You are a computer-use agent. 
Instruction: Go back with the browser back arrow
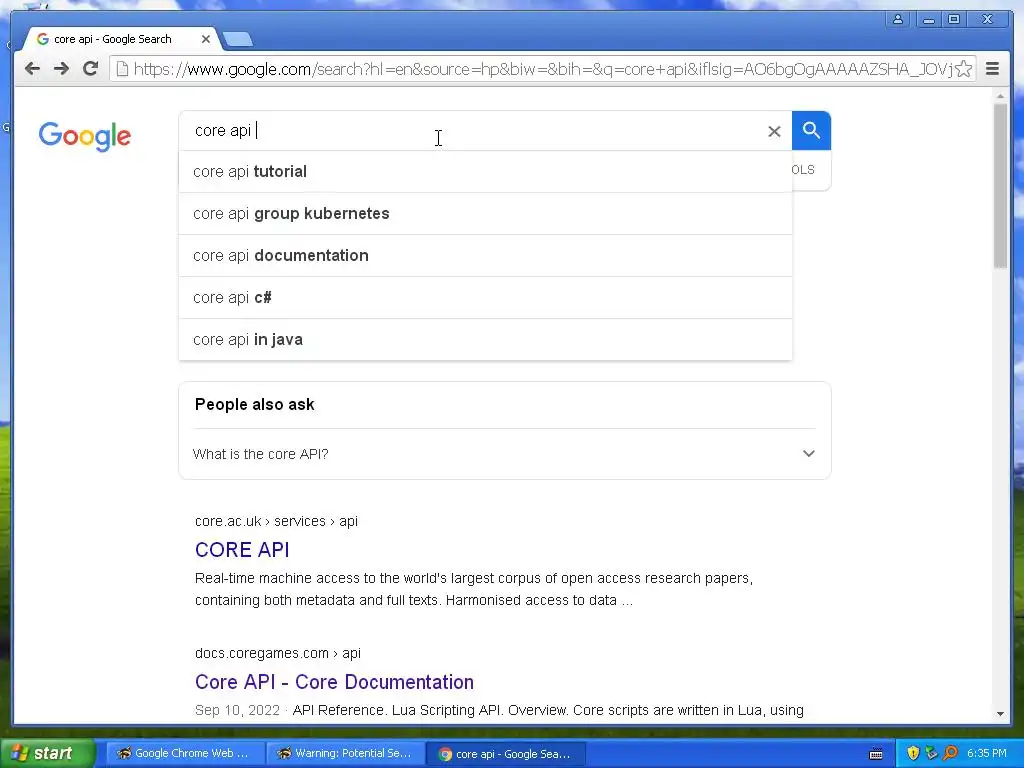click(x=32, y=69)
